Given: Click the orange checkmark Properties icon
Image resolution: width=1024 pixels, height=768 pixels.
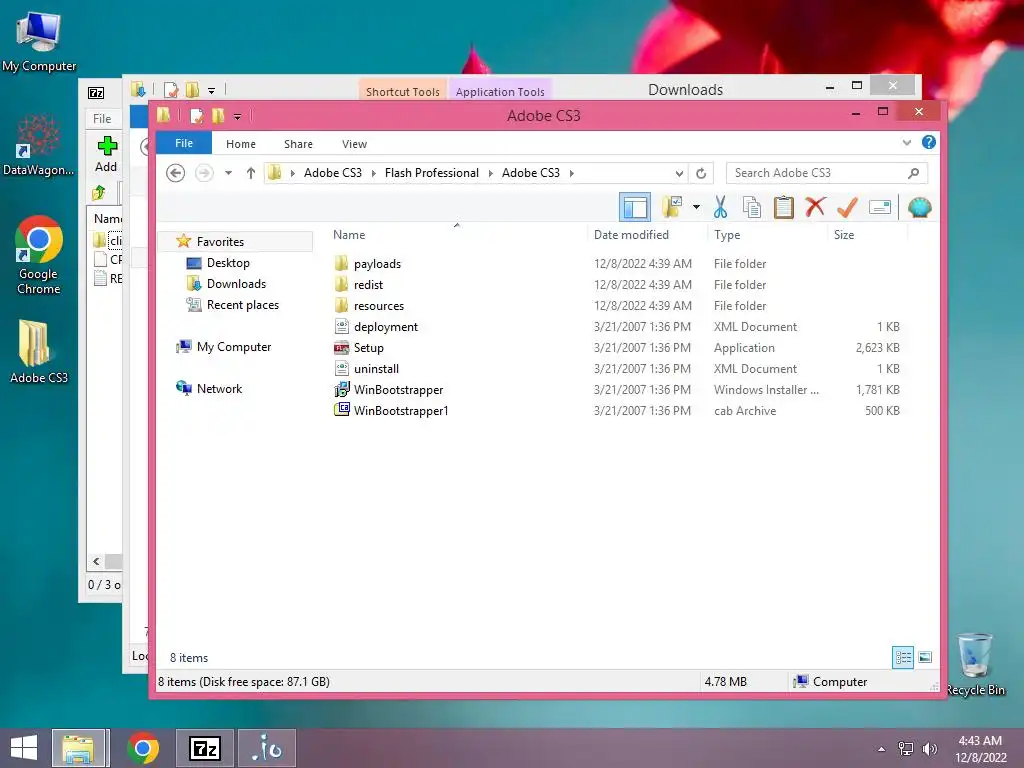Looking at the screenshot, I should [847, 208].
